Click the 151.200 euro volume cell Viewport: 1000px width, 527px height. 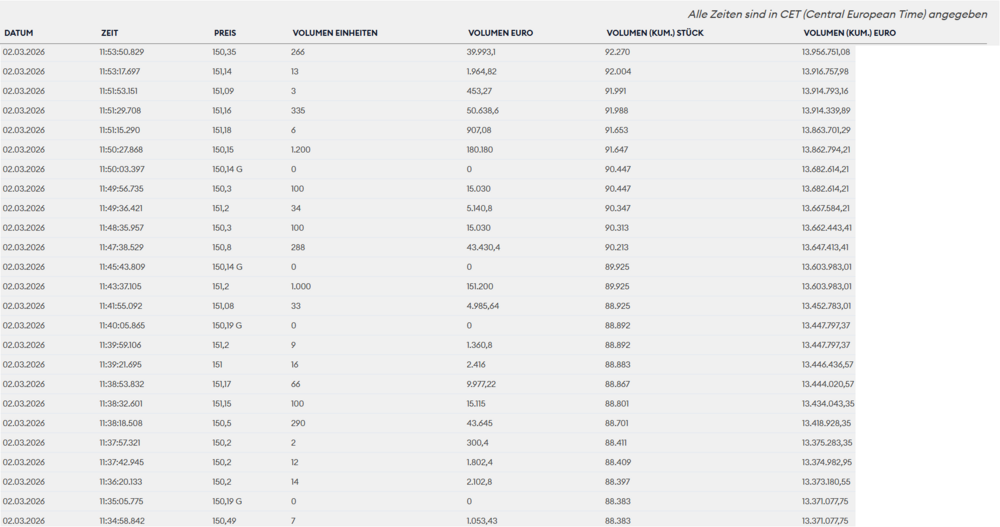click(480, 286)
